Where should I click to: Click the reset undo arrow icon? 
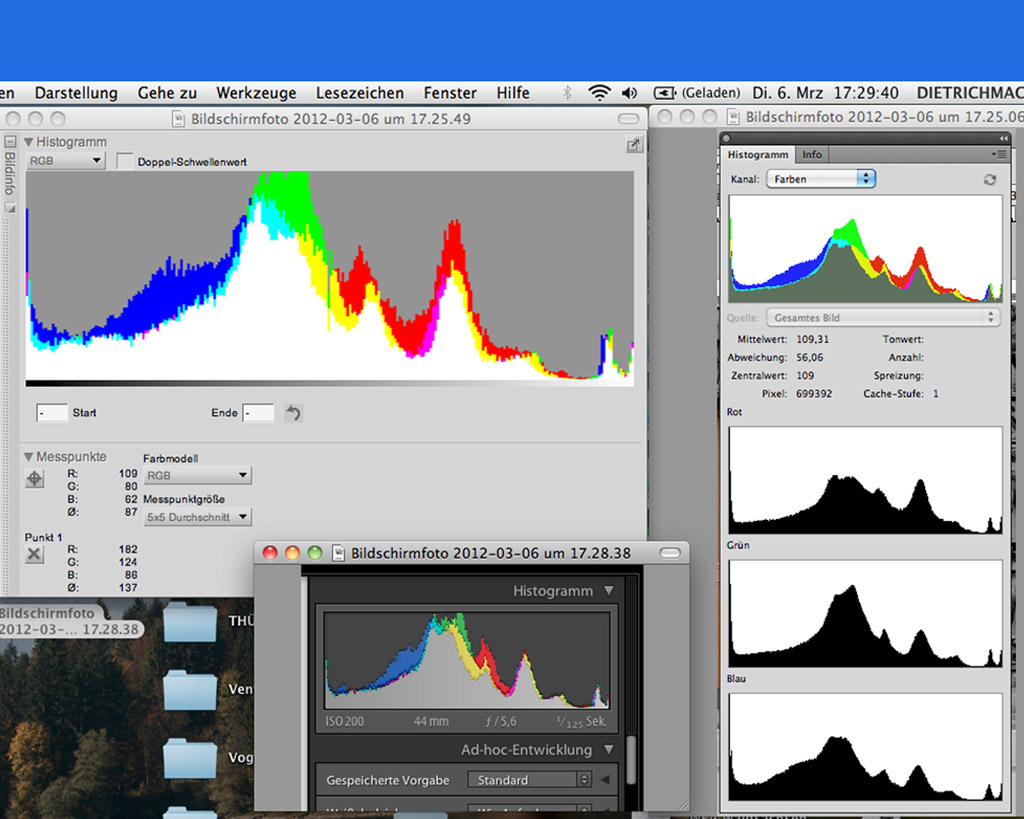coord(293,413)
